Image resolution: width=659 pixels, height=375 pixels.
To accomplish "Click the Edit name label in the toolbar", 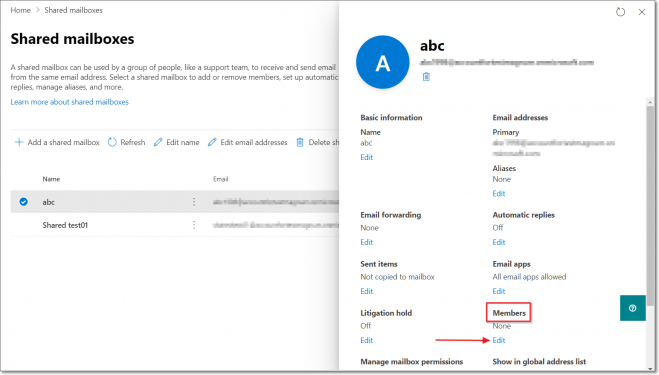I will (x=183, y=142).
